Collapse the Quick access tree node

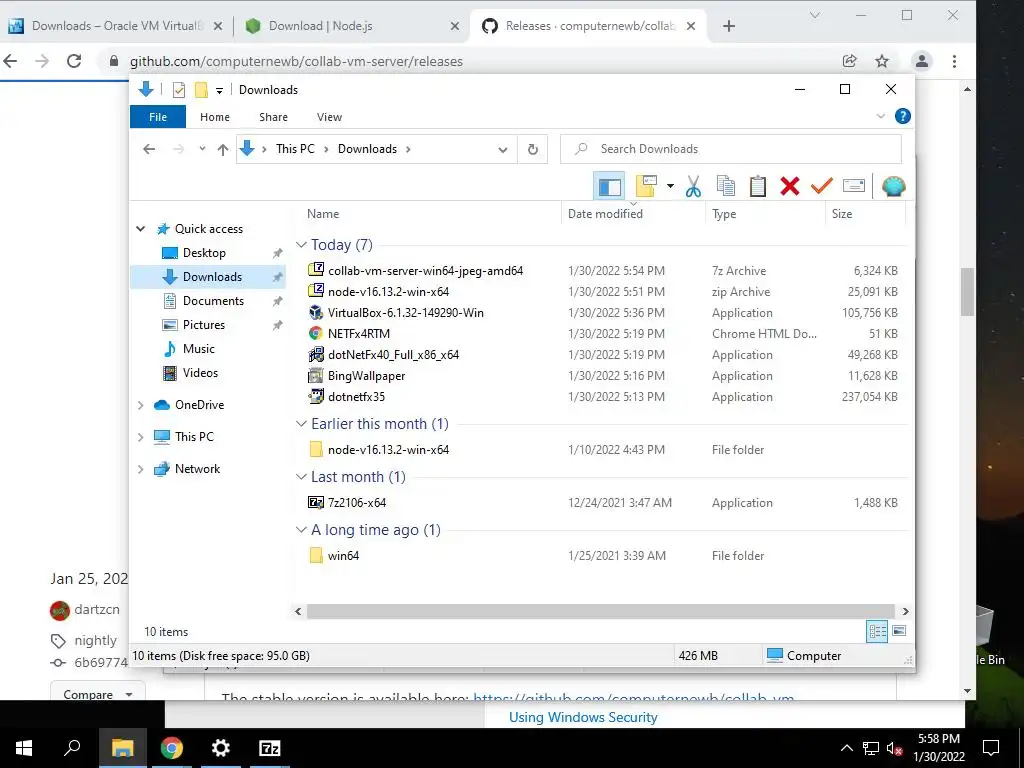[140, 229]
